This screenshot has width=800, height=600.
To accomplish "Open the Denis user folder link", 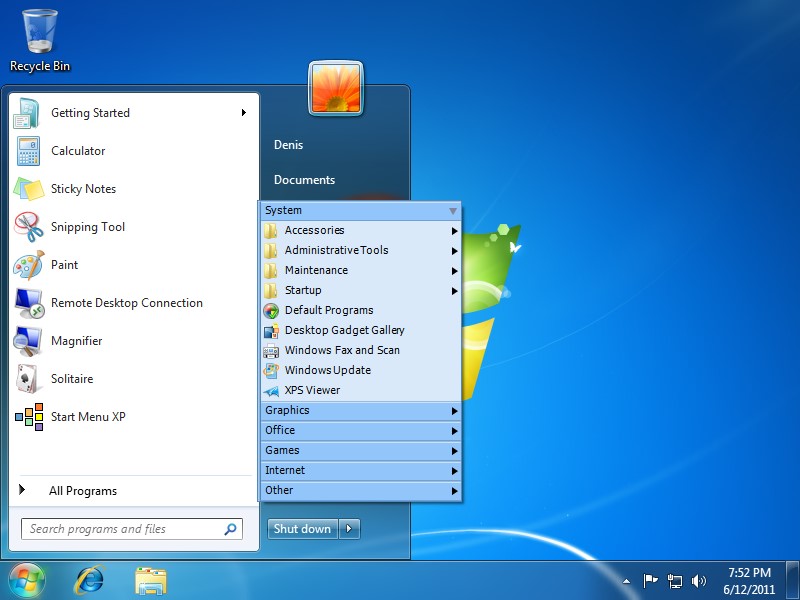I will coord(288,145).
